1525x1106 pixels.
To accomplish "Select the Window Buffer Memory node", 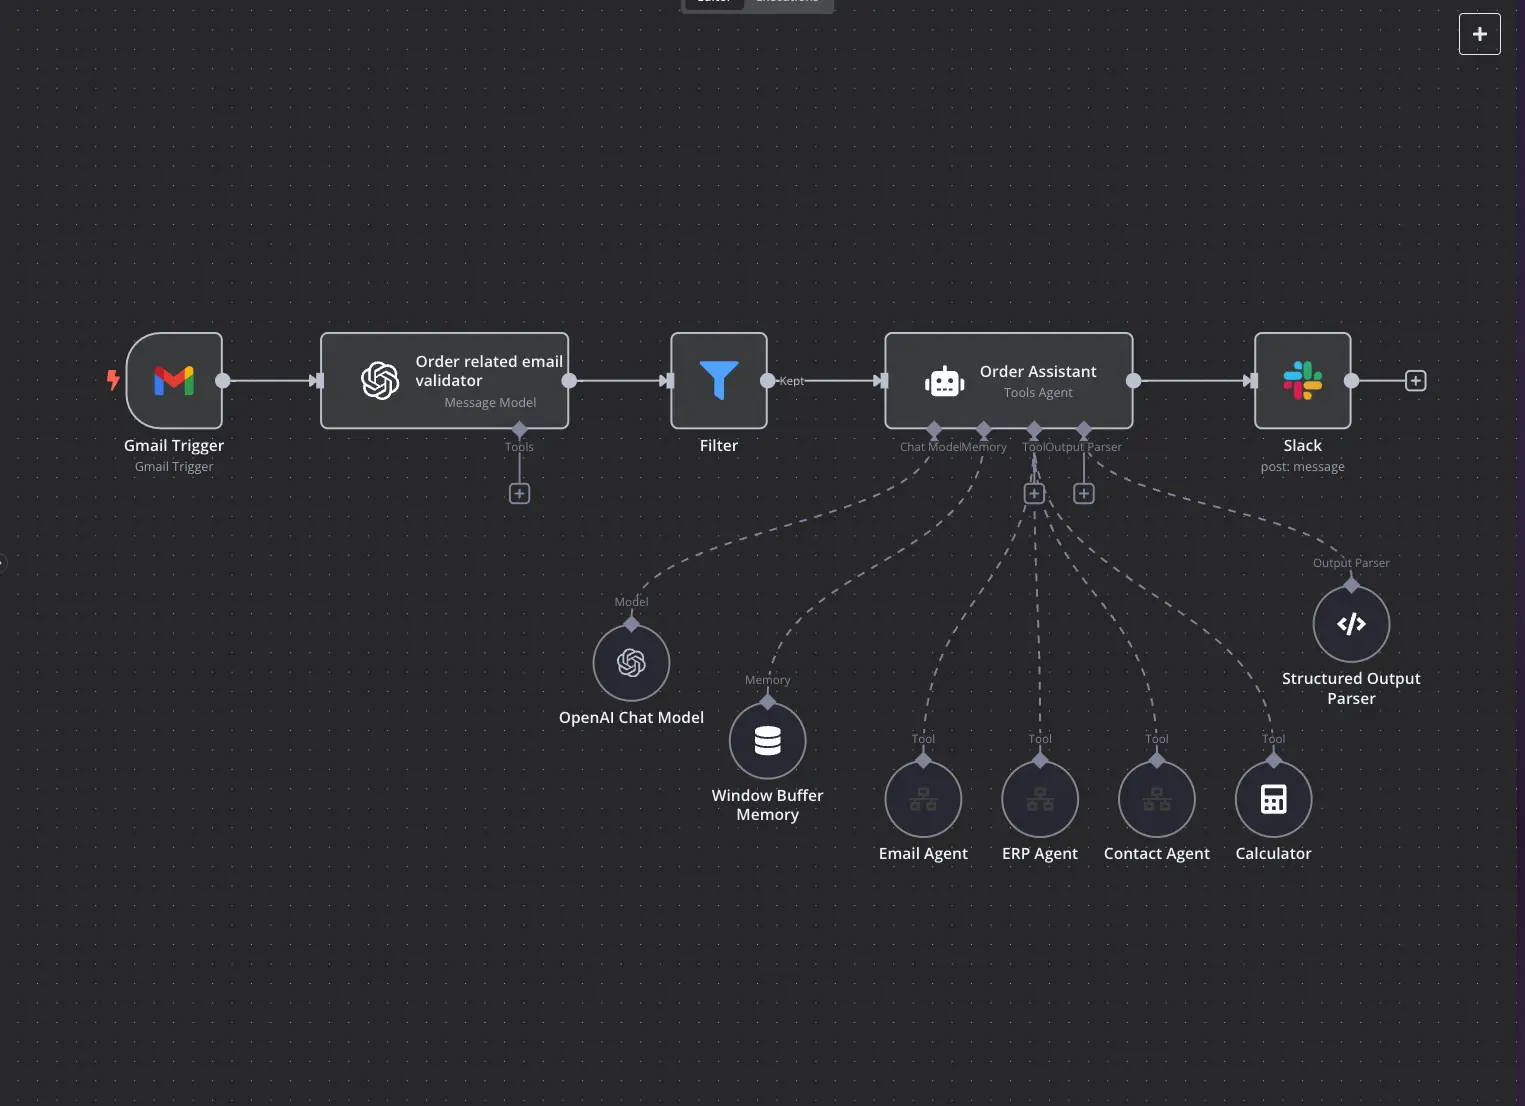I will click(x=767, y=741).
